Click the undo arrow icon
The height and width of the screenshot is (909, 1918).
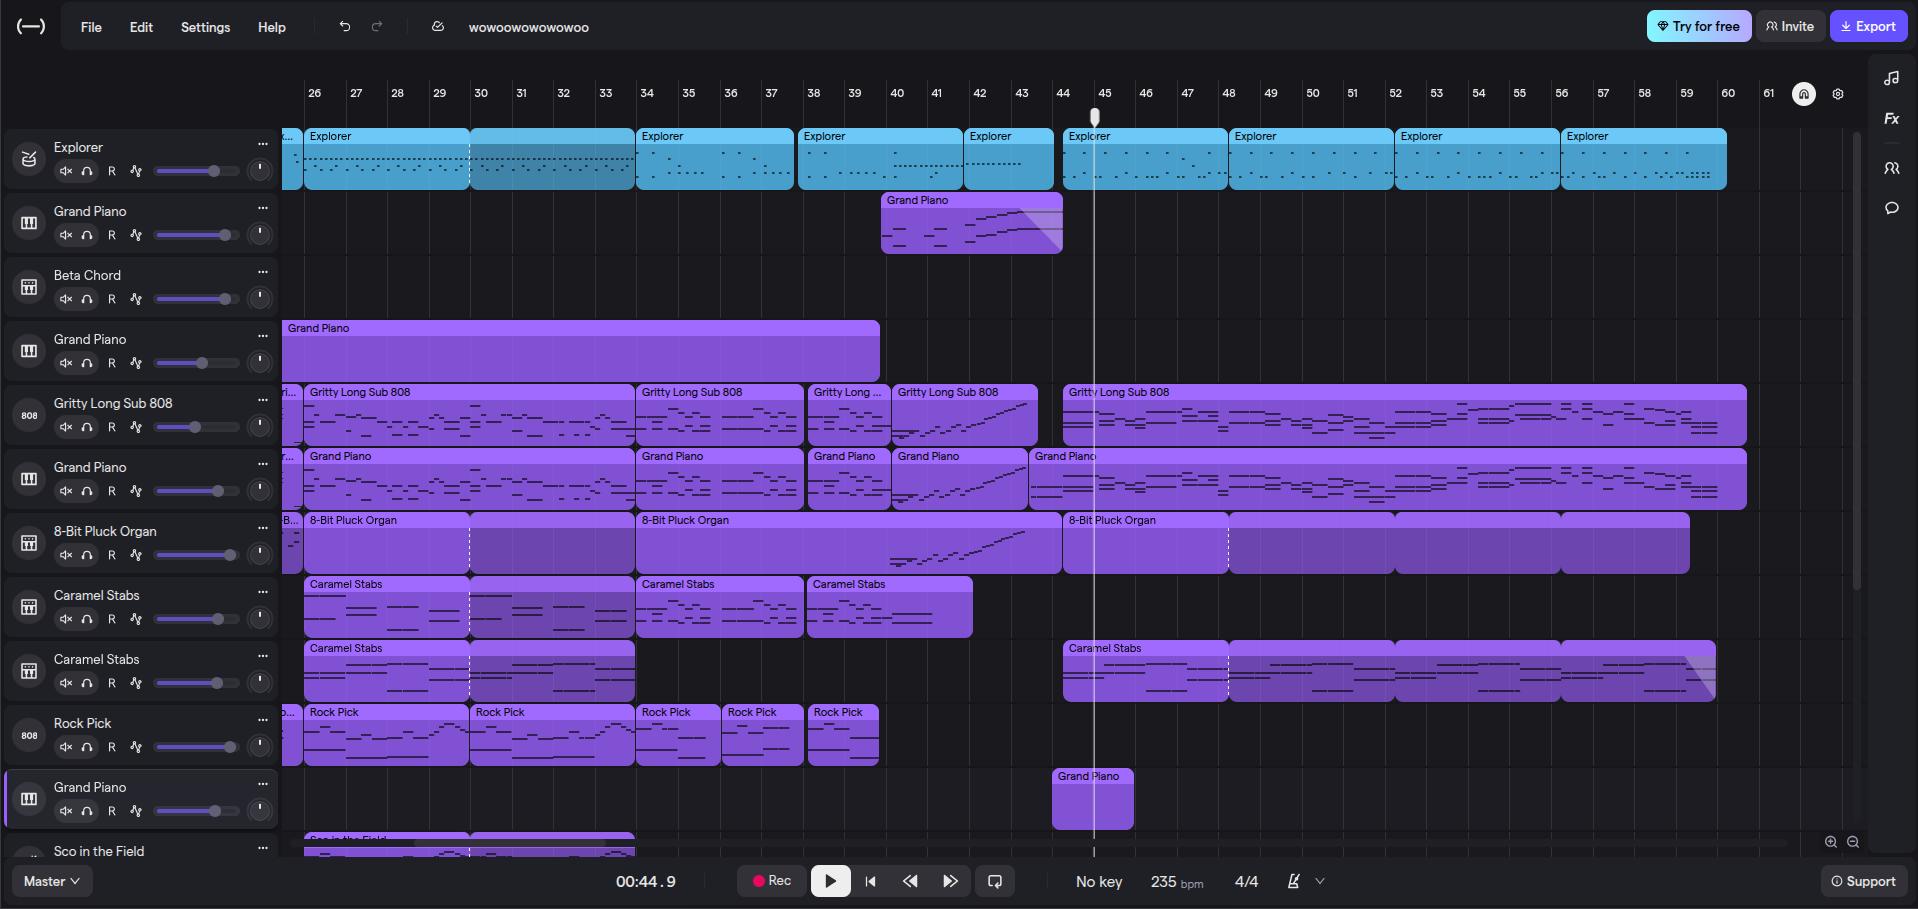(345, 27)
